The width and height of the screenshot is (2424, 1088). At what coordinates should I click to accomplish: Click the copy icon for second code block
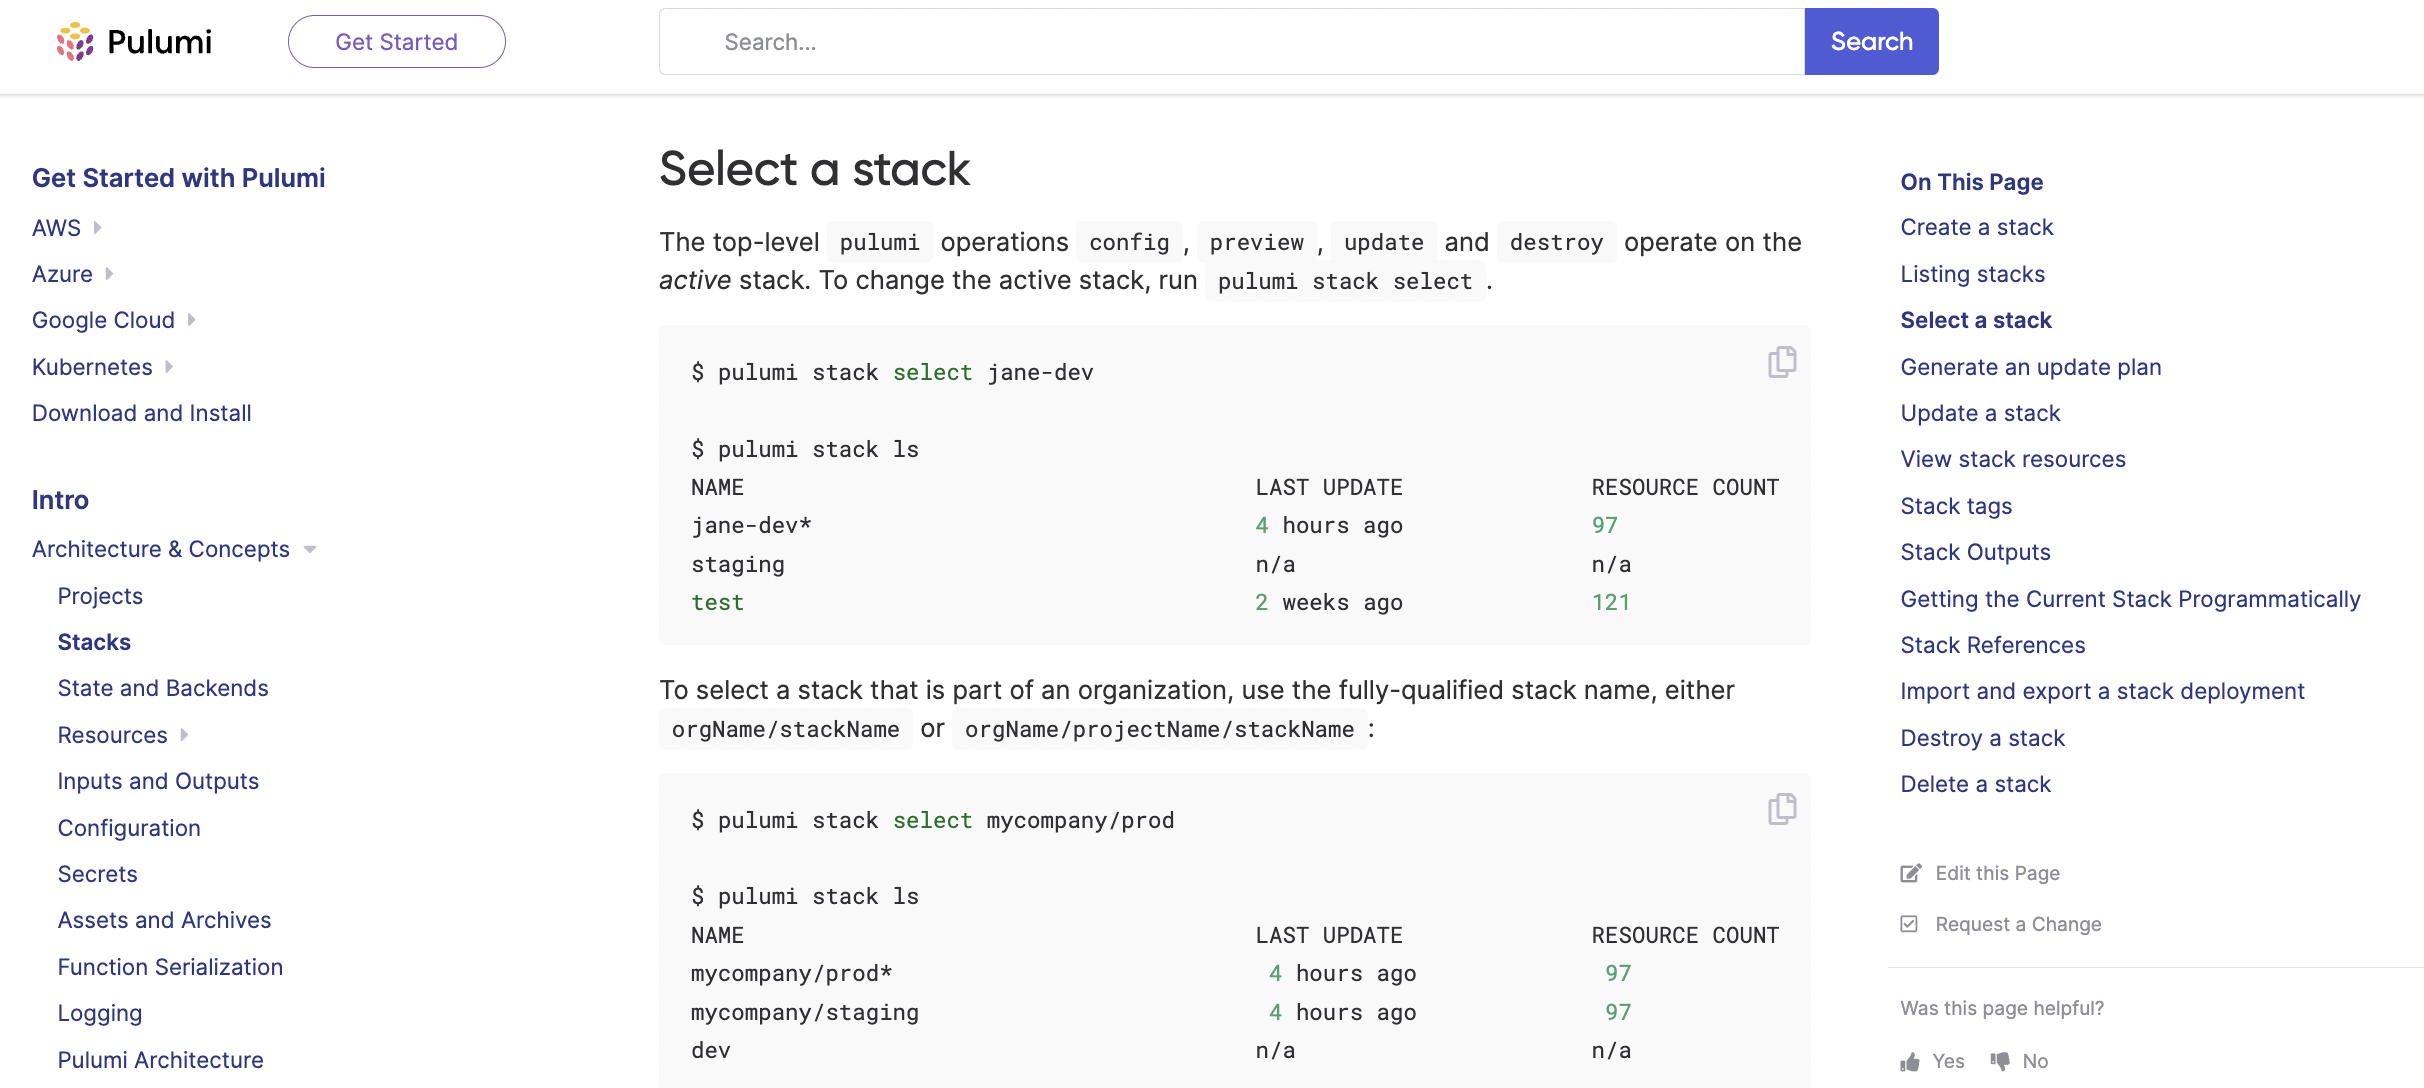tap(1781, 808)
